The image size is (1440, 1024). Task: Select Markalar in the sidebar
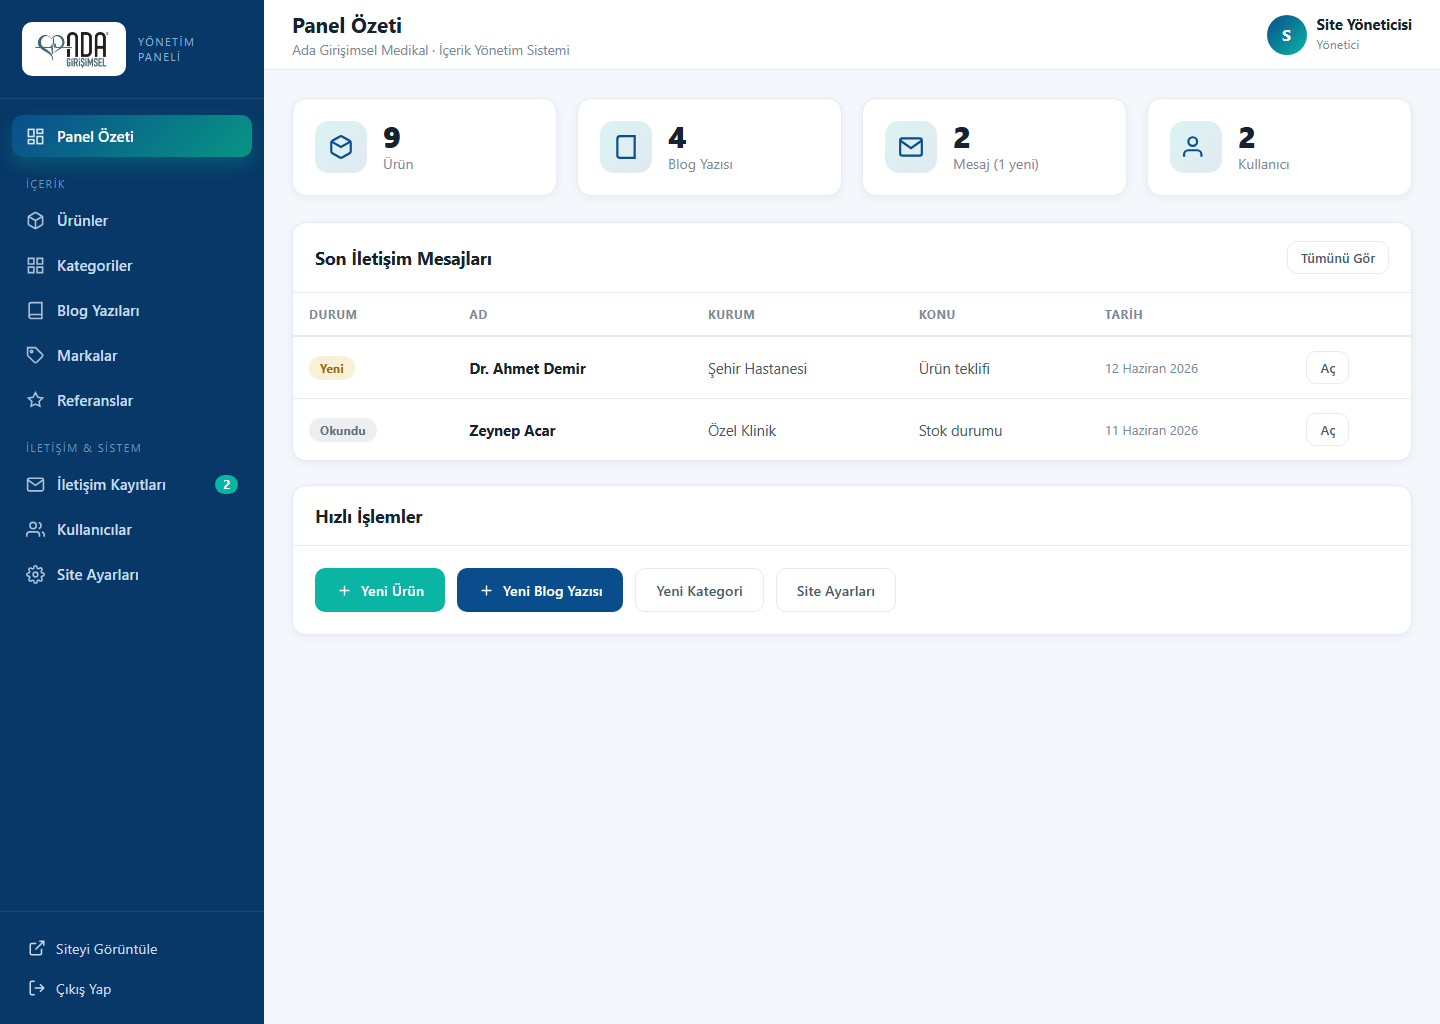(132, 356)
